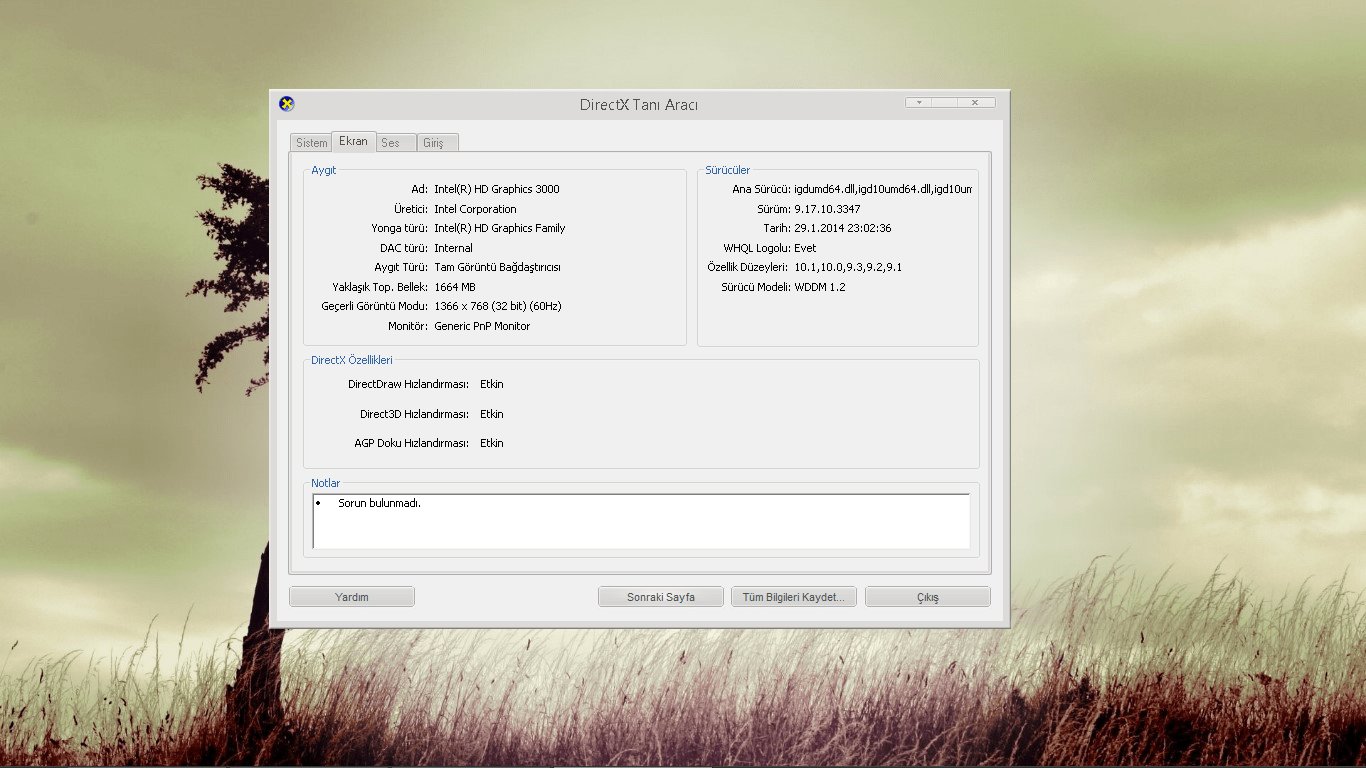Image resolution: width=1366 pixels, height=768 pixels.
Task: Click the "Geçerli Görüntü Modu:" label
Action: coord(375,306)
